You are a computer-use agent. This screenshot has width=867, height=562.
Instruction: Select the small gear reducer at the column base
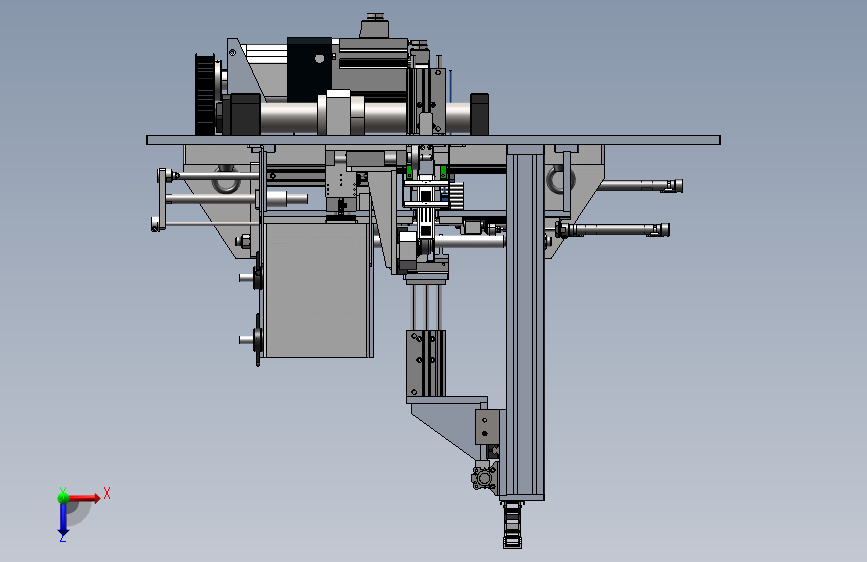(x=484, y=477)
